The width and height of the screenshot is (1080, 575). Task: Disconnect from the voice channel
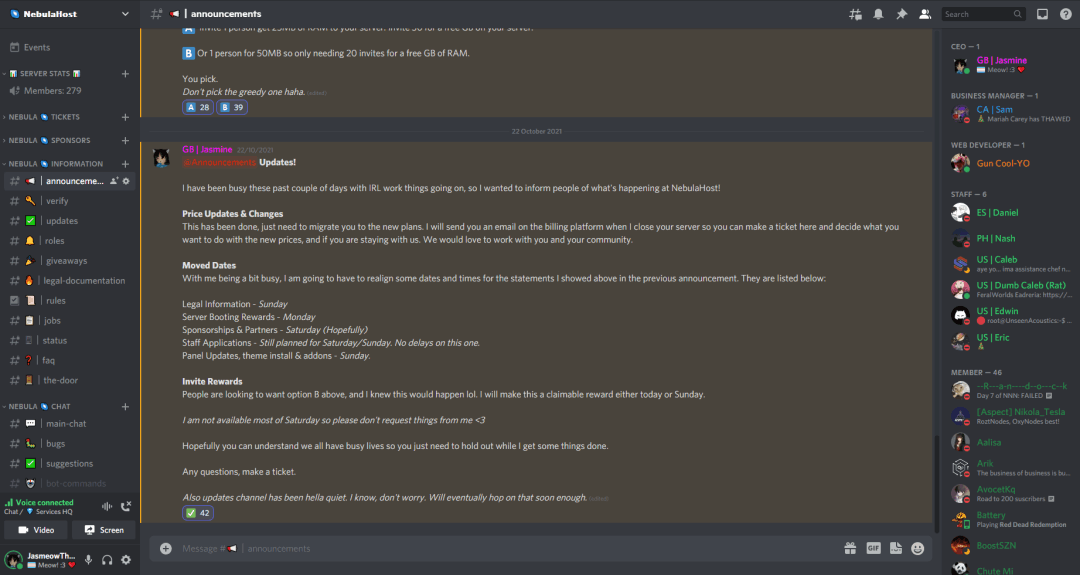pyautogui.click(x=126, y=507)
